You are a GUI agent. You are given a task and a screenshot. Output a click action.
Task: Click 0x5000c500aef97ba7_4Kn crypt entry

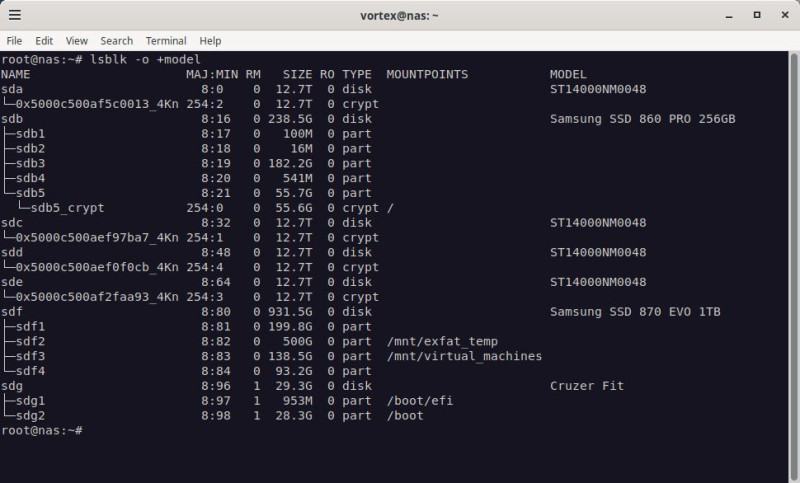[97, 237]
